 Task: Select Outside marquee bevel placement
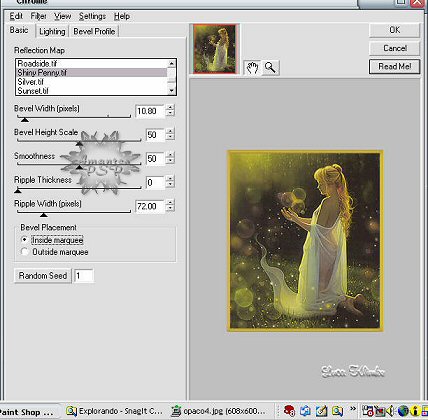55,252
